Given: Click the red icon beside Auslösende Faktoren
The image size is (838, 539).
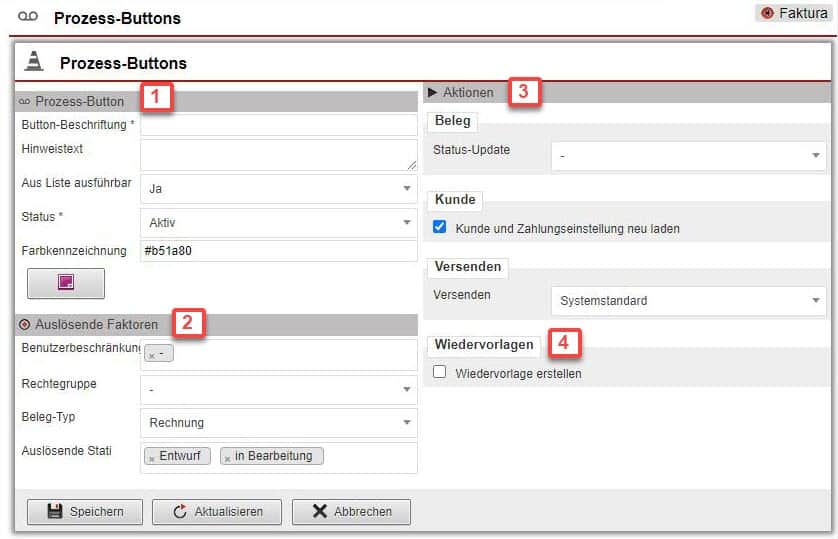Looking at the screenshot, I should (24, 325).
